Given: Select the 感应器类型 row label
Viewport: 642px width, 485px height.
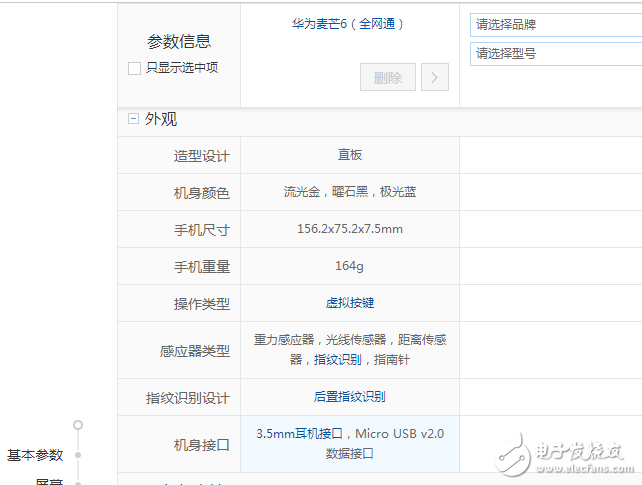Looking at the screenshot, I should (x=194, y=351).
